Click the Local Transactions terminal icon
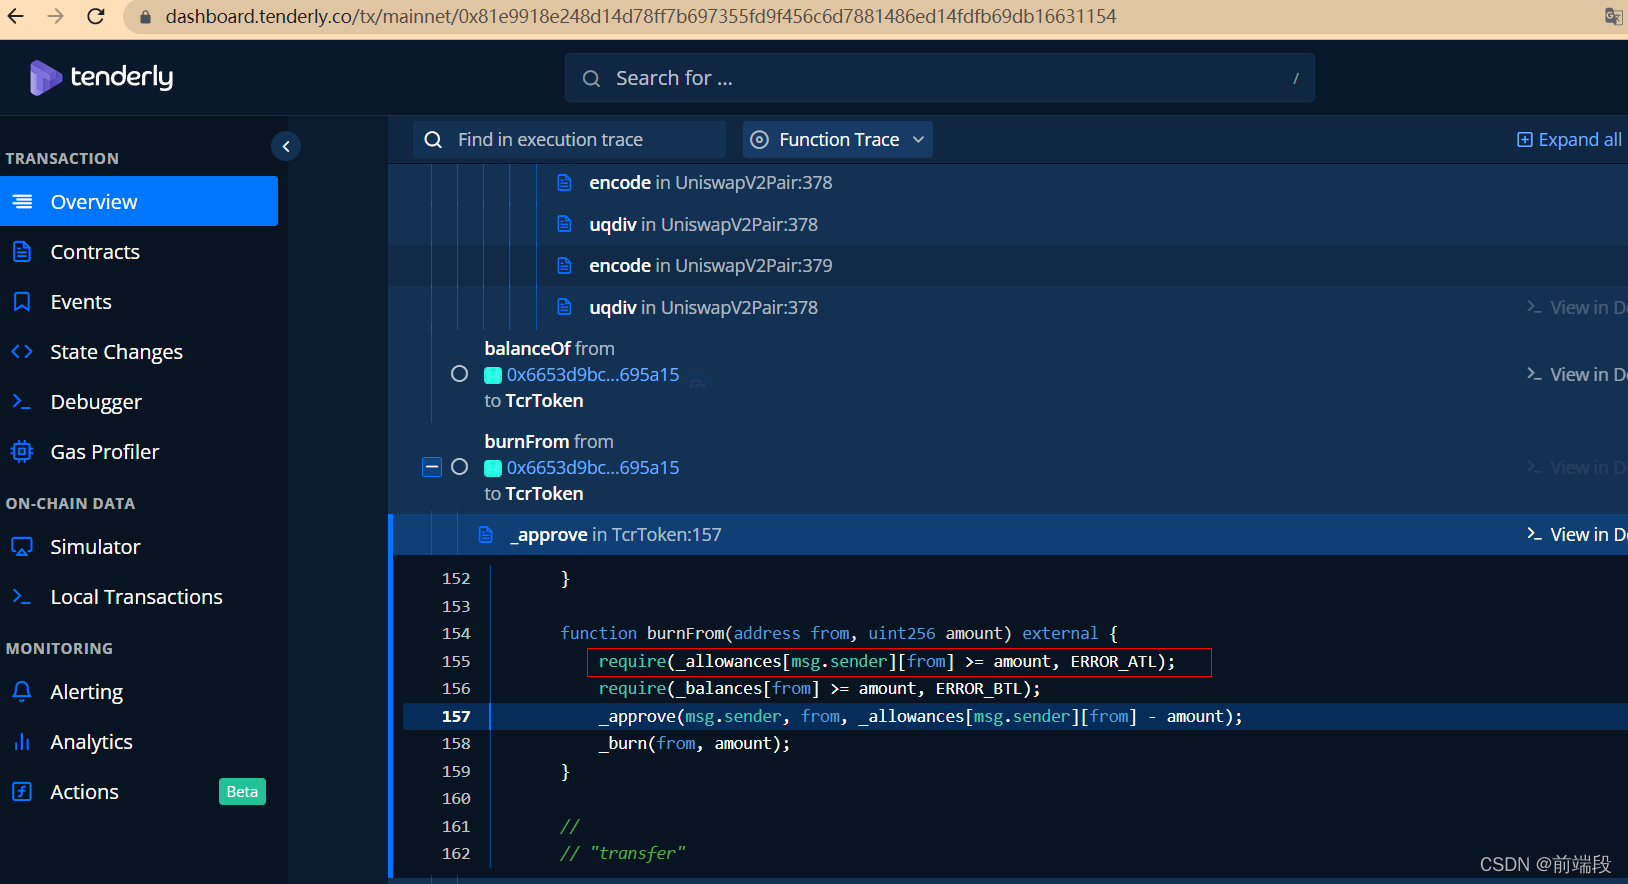 pyautogui.click(x=22, y=596)
